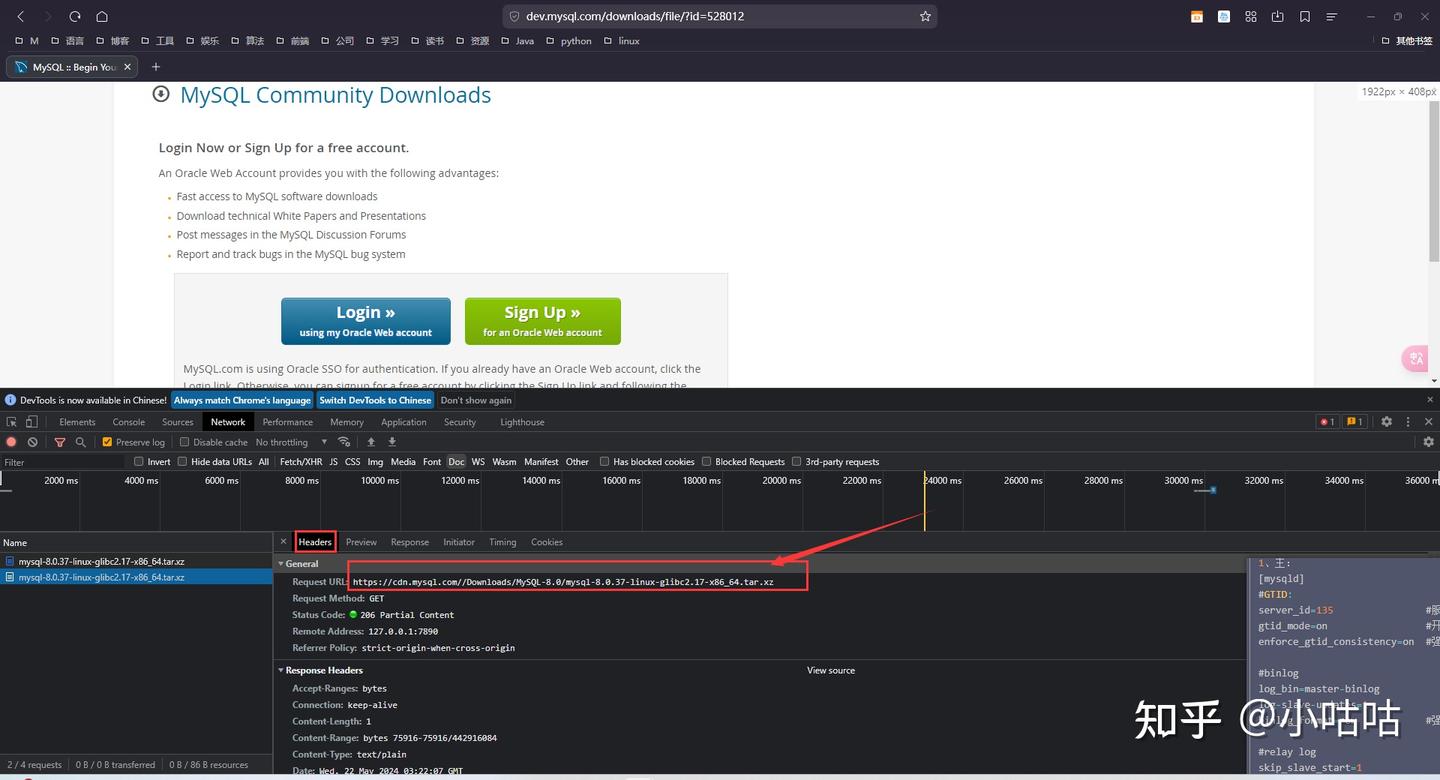The image size is (1440, 780).
Task: Click the Sign Up Oracle account button
Action: 542,321
